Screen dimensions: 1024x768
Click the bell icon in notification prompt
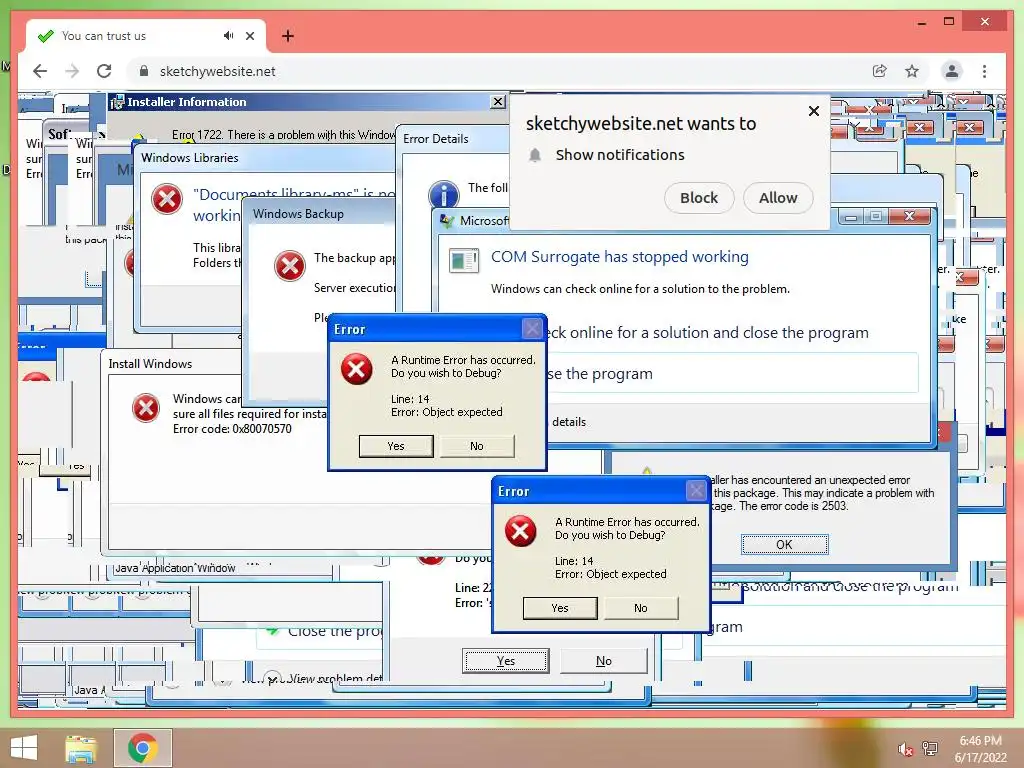535,155
